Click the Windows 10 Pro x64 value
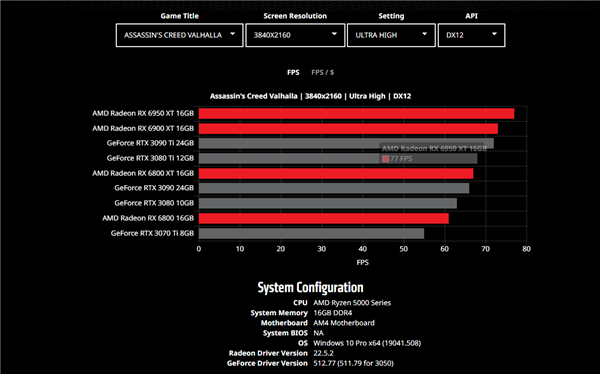This screenshot has height=374, width=600. 367,343
